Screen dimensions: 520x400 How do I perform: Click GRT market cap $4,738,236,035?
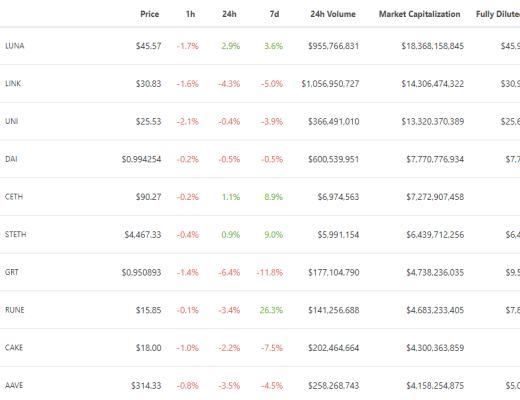(x=435, y=272)
